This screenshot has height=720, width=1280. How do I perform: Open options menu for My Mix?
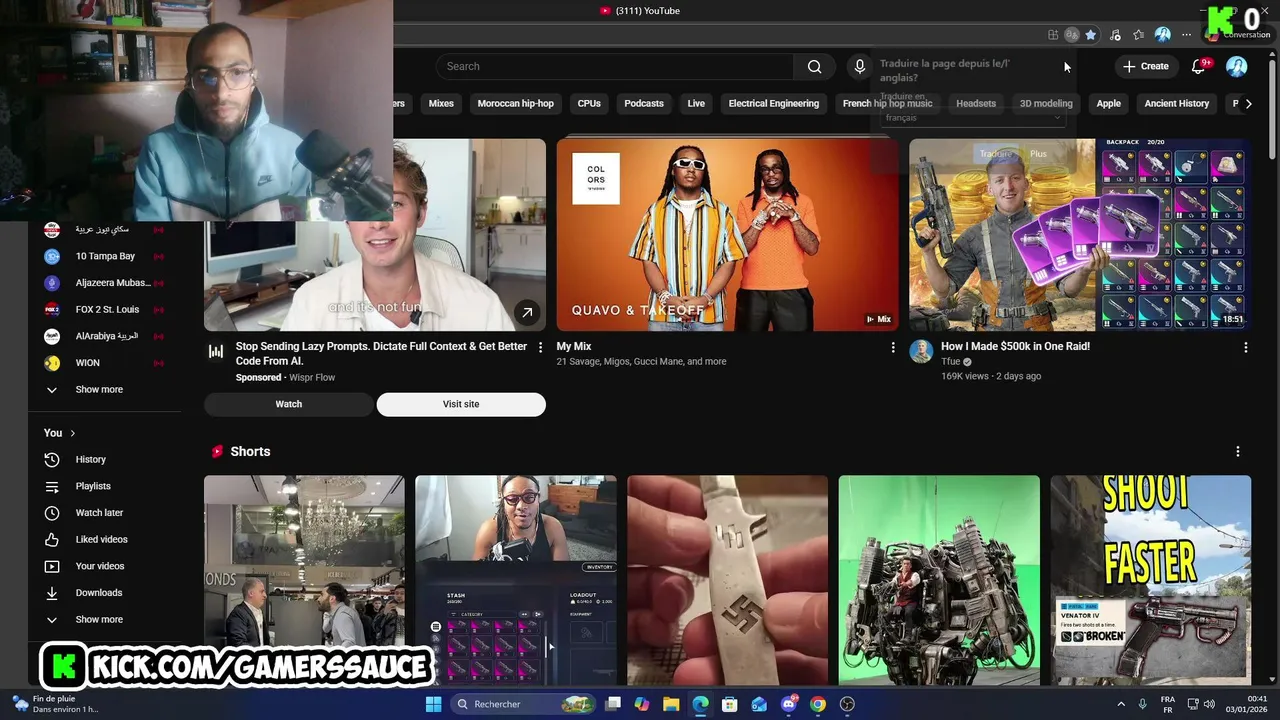[893, 347]
